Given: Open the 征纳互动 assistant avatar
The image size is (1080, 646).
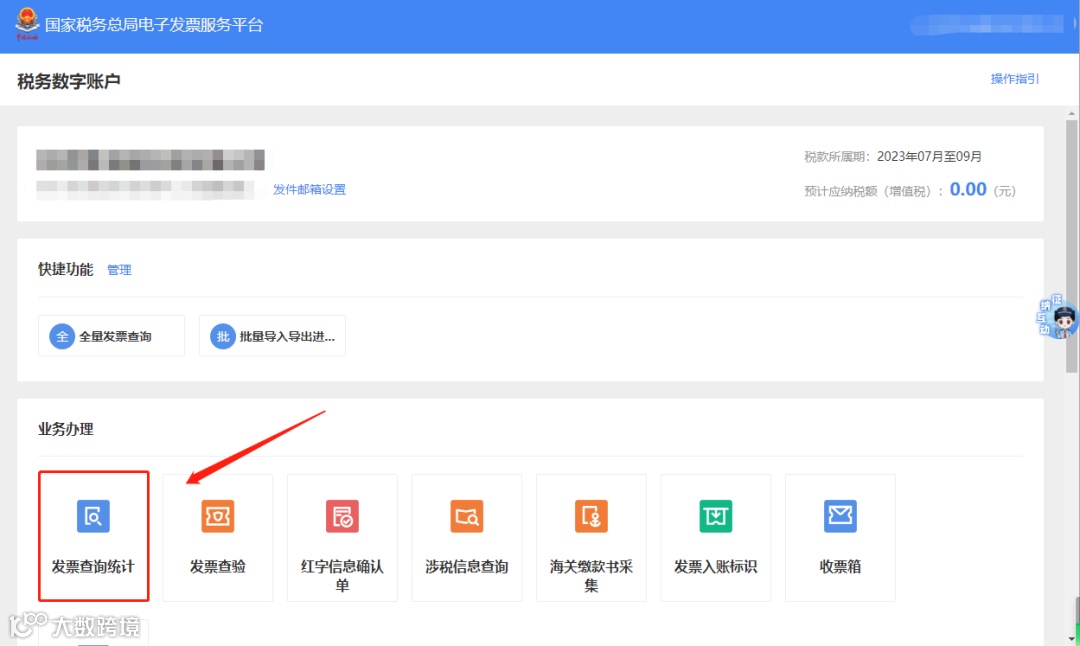Looking at the screenshot, I should tap(1058, 317).
